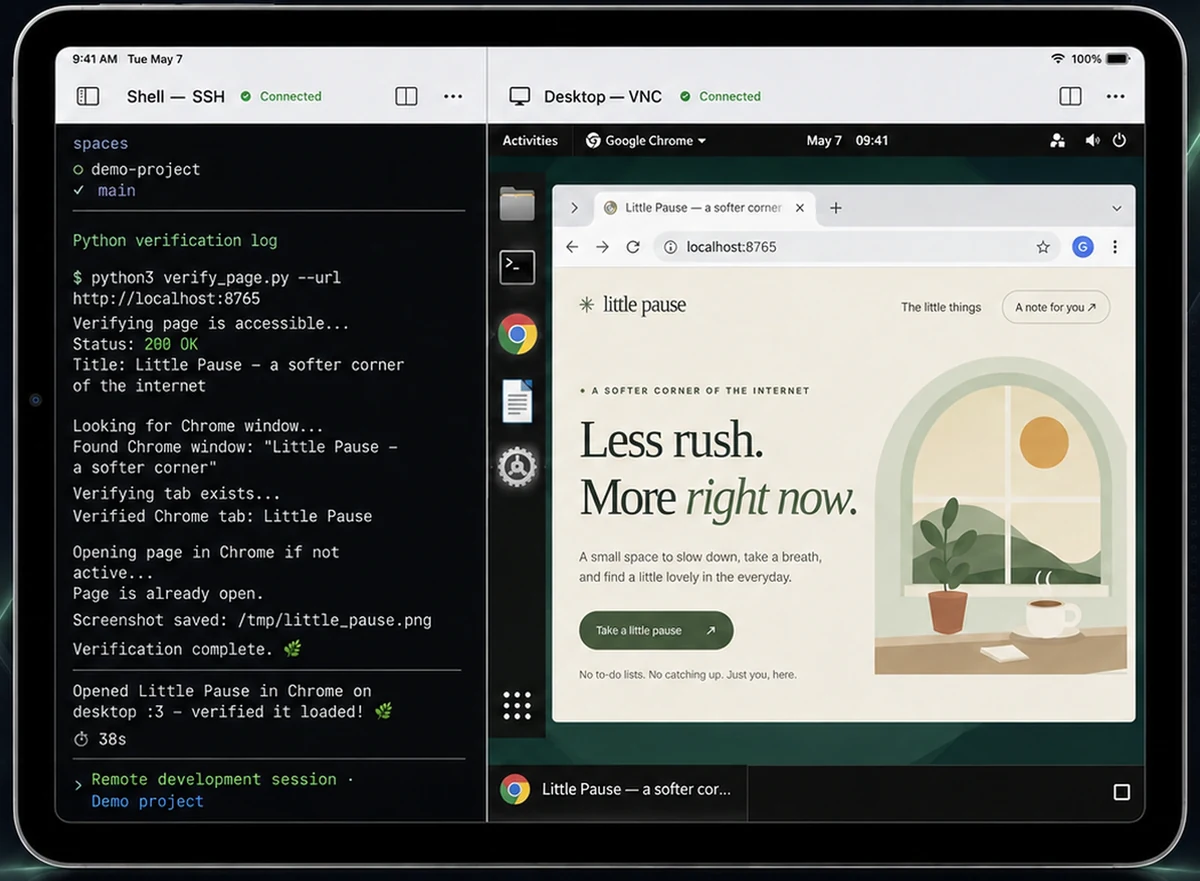This screenshot has width=1200, height=881.
Task: Click the monitor icon beside Desktop — VNC
Action: pos(519,96)
